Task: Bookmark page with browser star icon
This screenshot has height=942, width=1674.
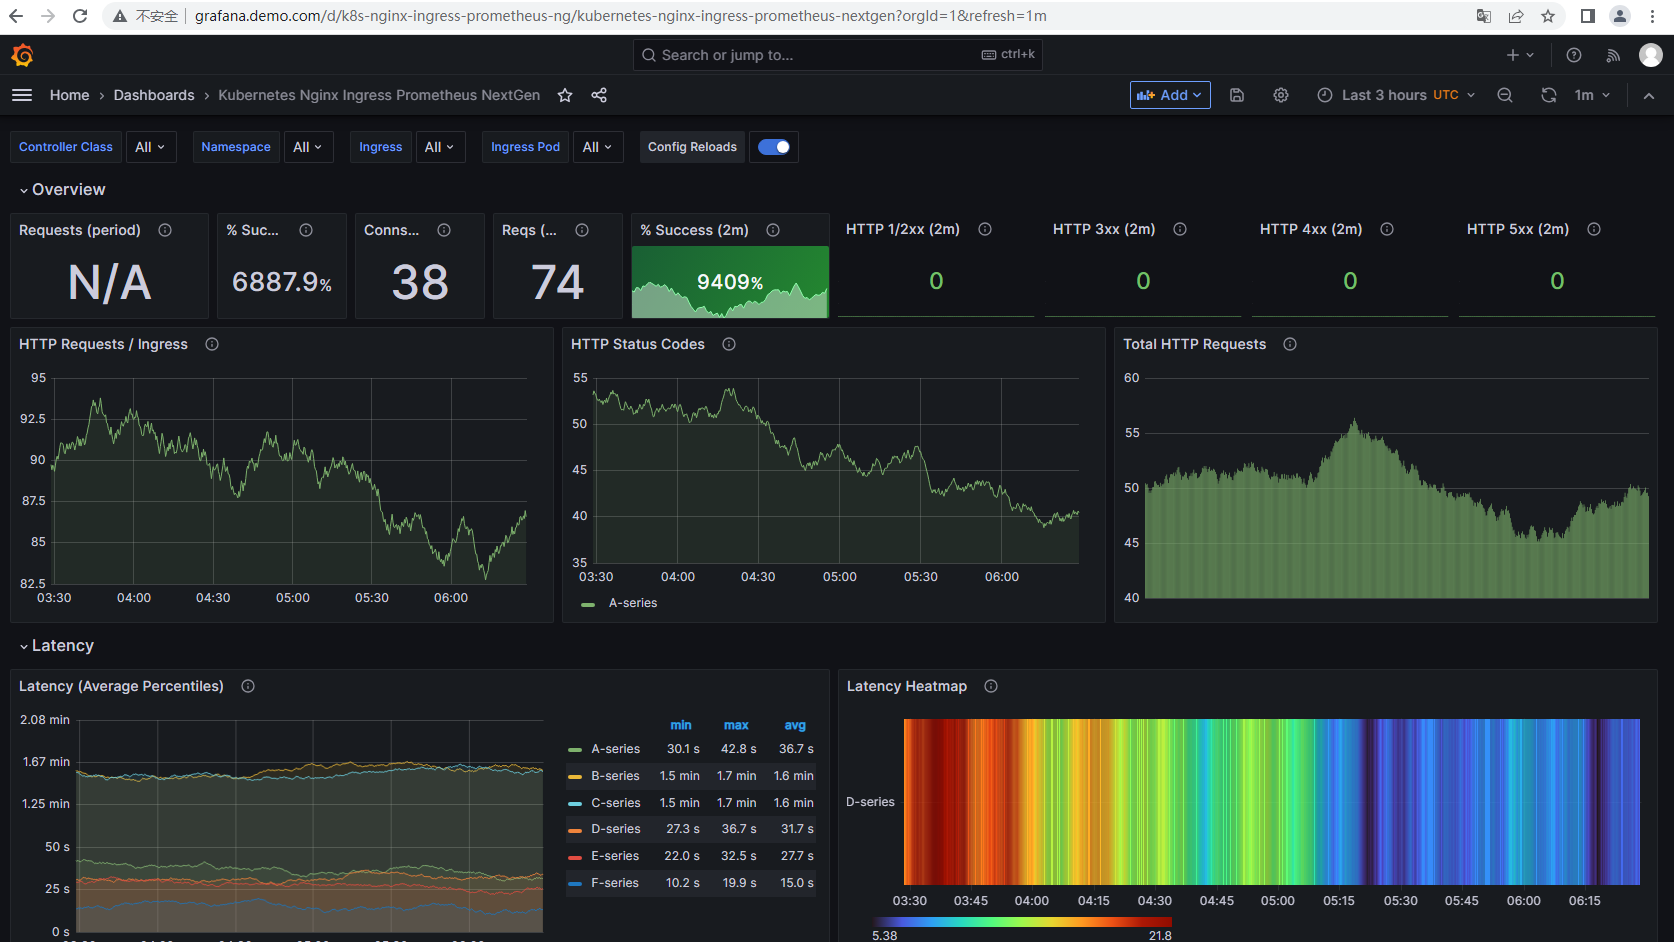Action: click(x=1548, y=16)
